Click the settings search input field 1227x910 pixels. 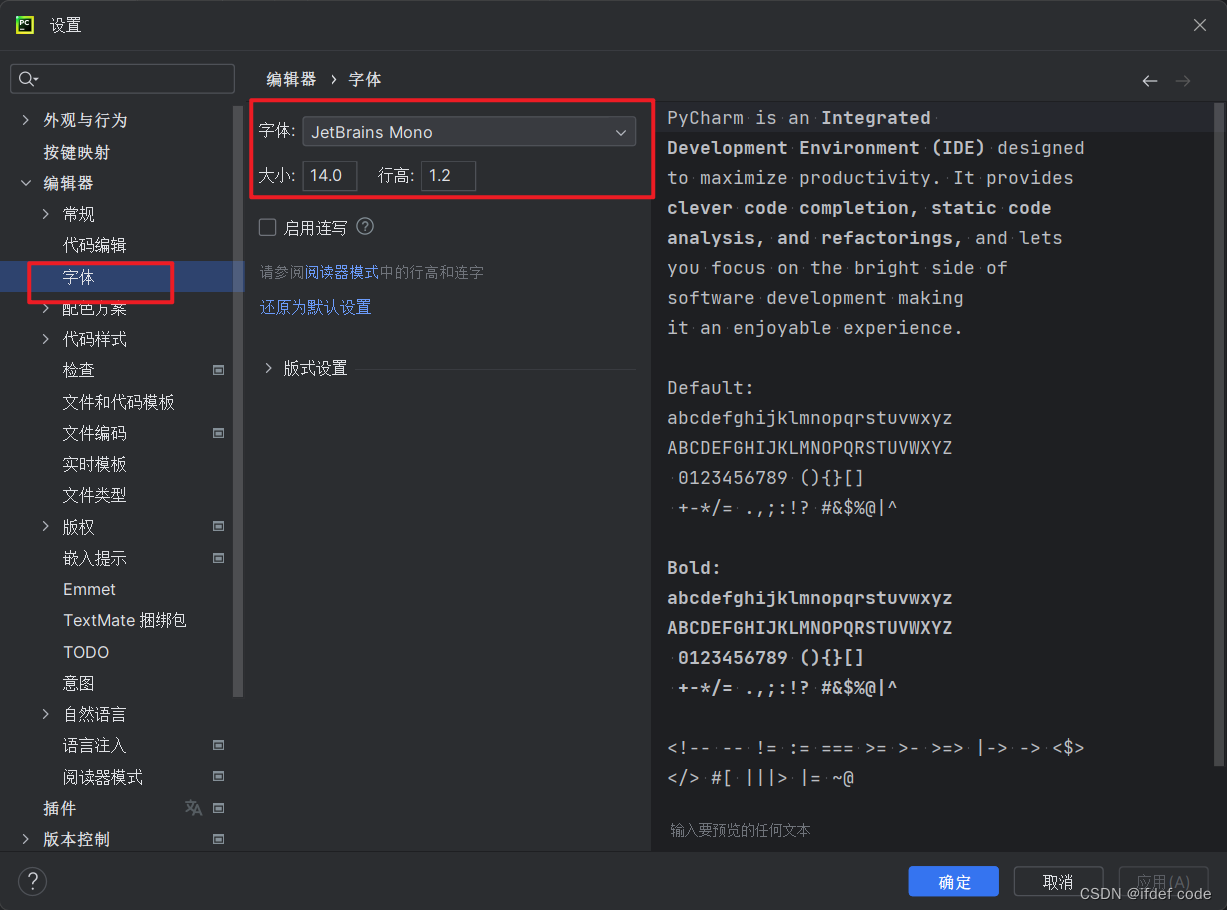point(122,79)
